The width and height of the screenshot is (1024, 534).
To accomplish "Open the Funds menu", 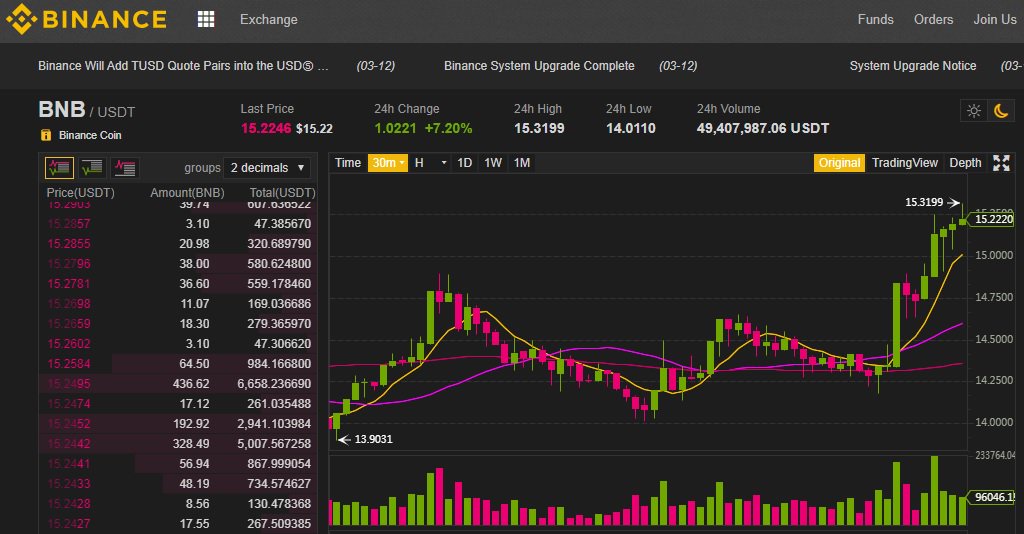I will click(875, 20).
